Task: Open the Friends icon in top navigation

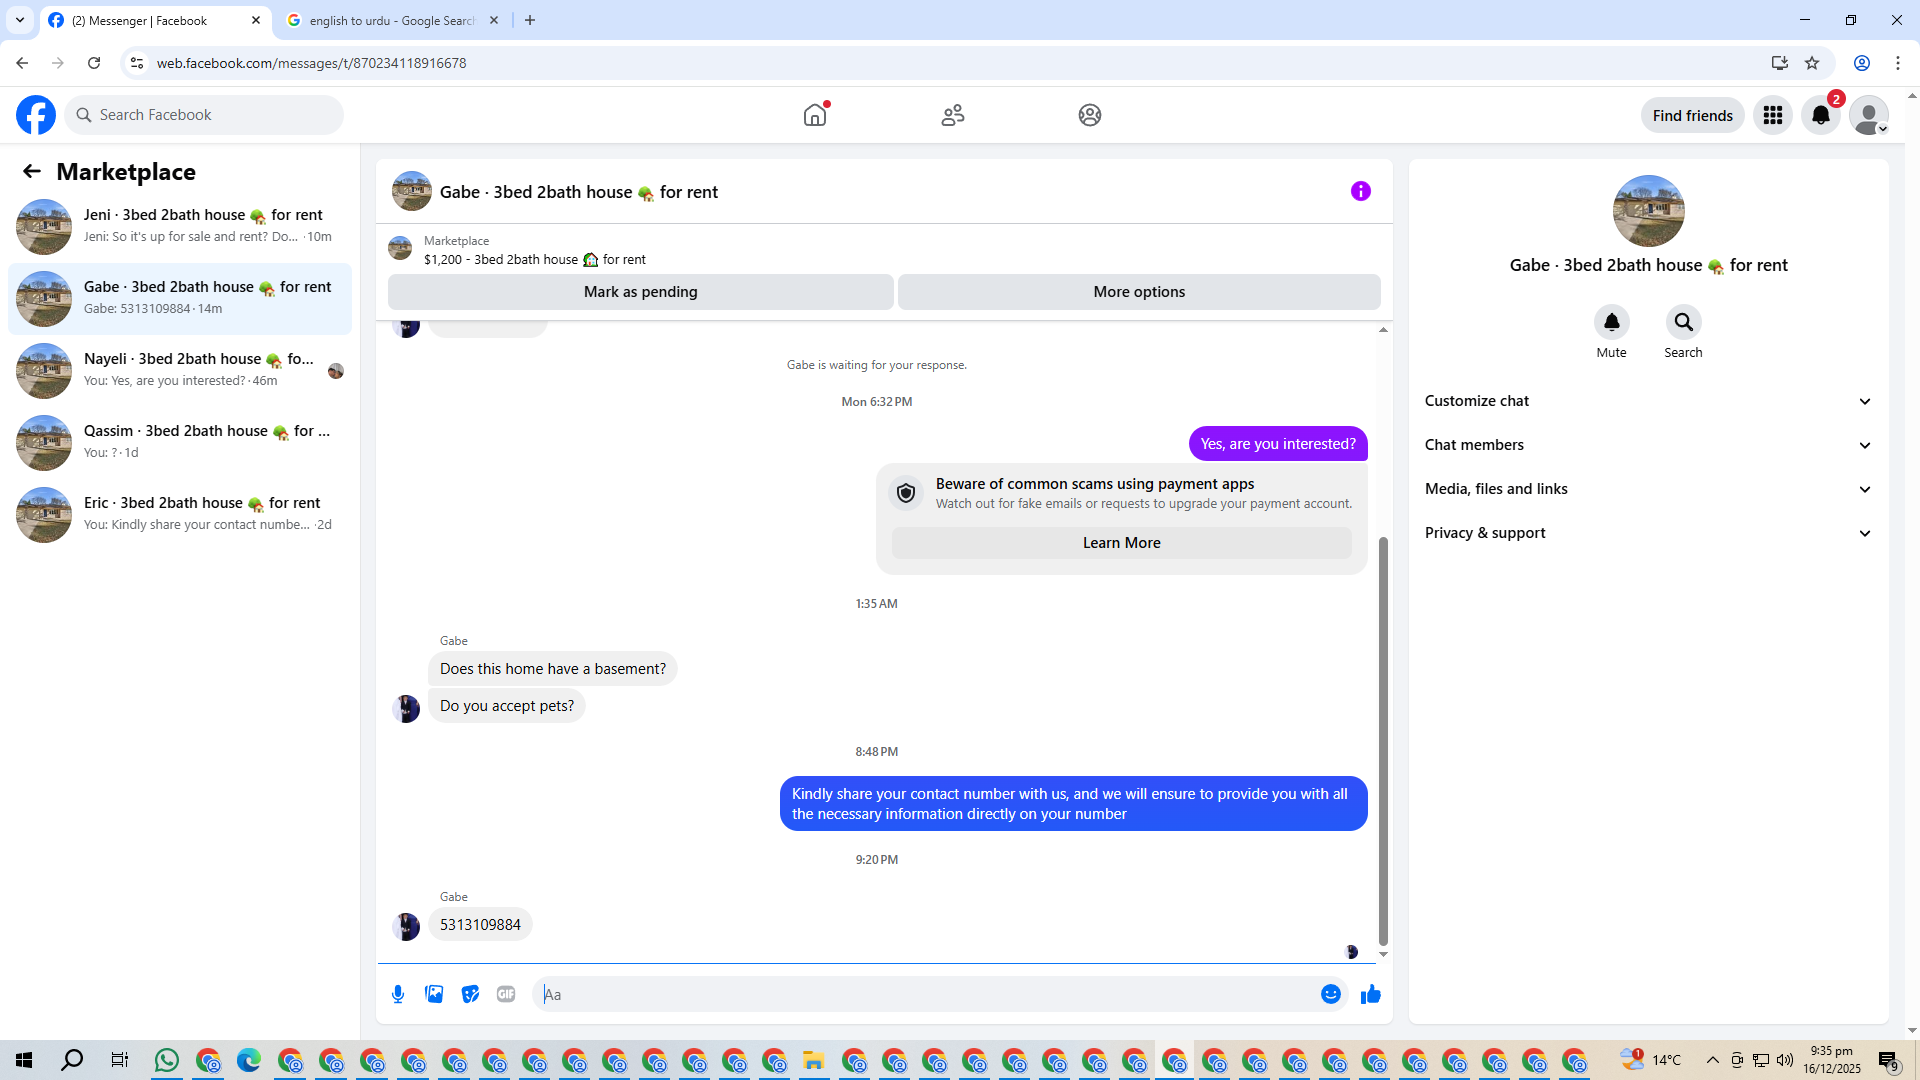Action: 953,115
